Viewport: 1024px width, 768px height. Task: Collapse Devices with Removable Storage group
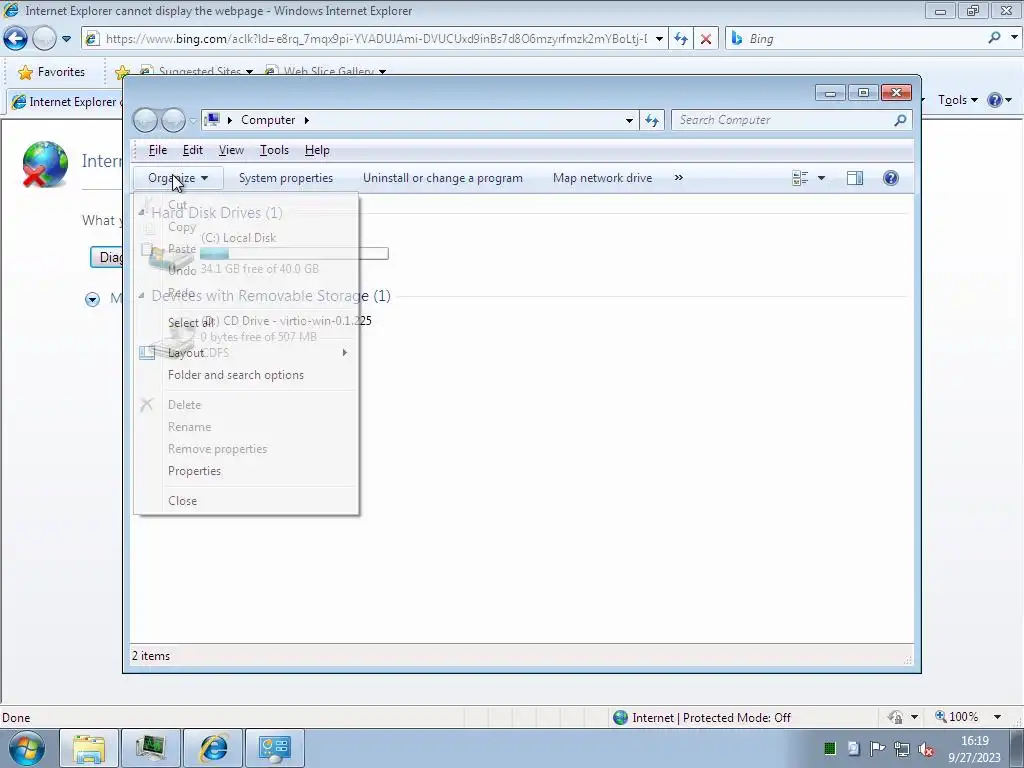[x=142, y=296]
